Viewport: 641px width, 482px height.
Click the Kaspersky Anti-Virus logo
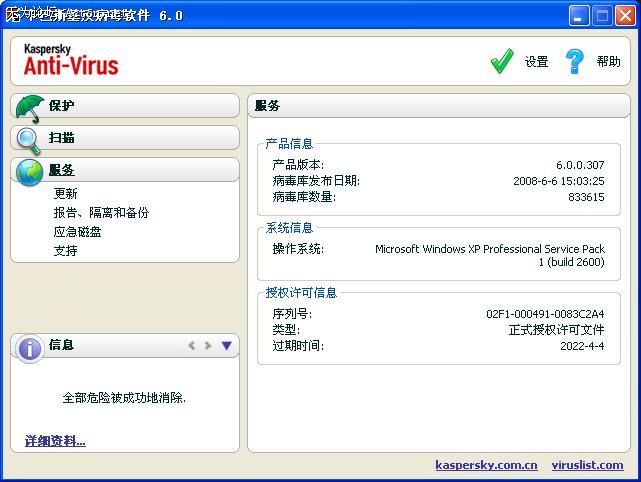(71, 61)
